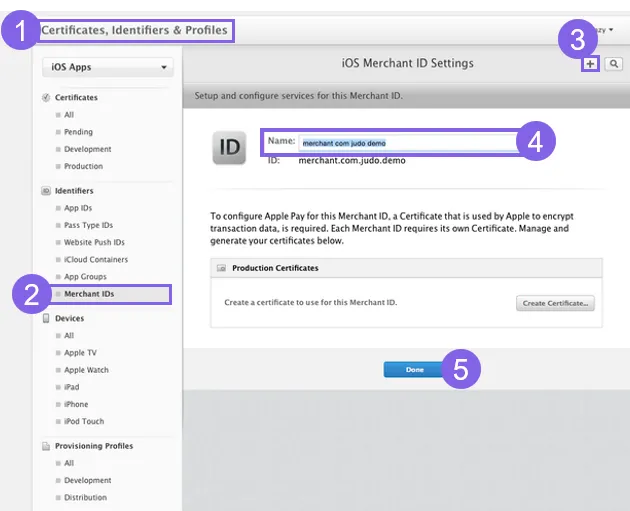The image size is (630, 511).
Task: Select All under Certificates
Action: 69,115
